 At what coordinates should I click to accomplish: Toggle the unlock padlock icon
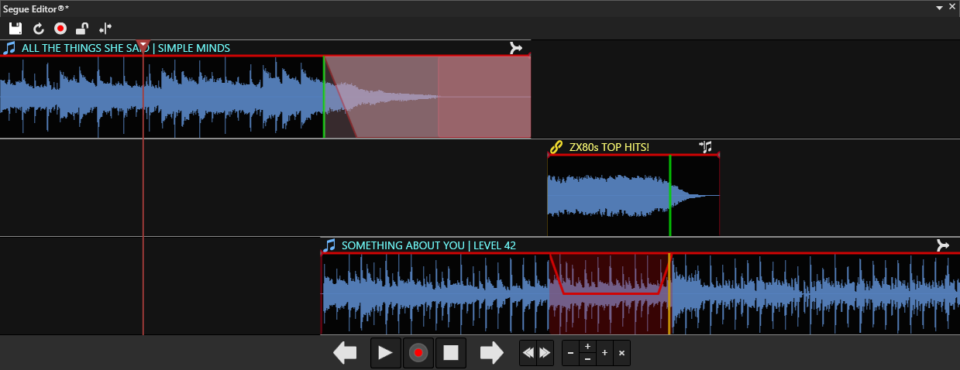coord(82,28)
